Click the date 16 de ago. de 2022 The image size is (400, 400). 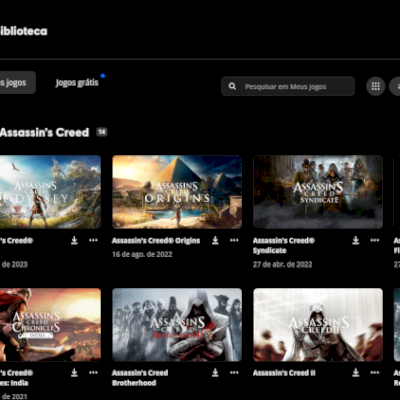(x=142, y=254)
